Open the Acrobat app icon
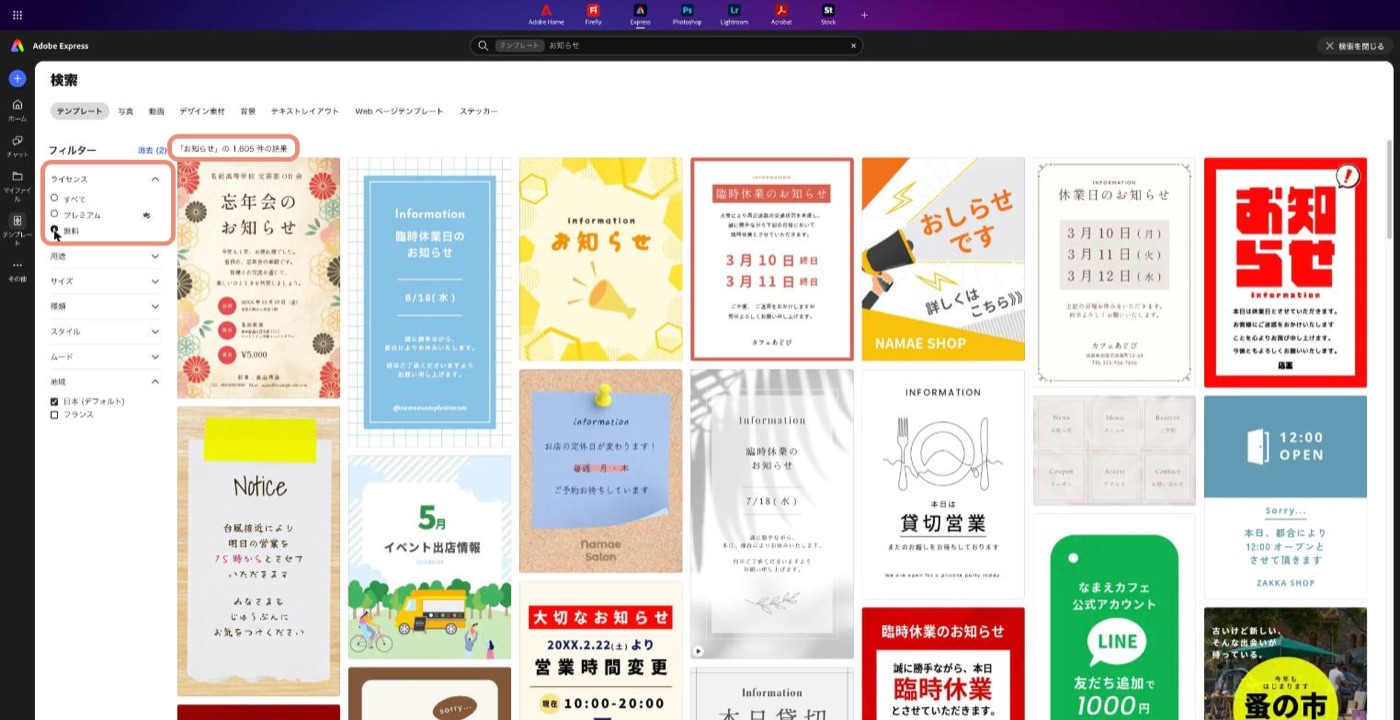Image resolution: width=1400 pixels, height=720 pixels. pos(781,14)
